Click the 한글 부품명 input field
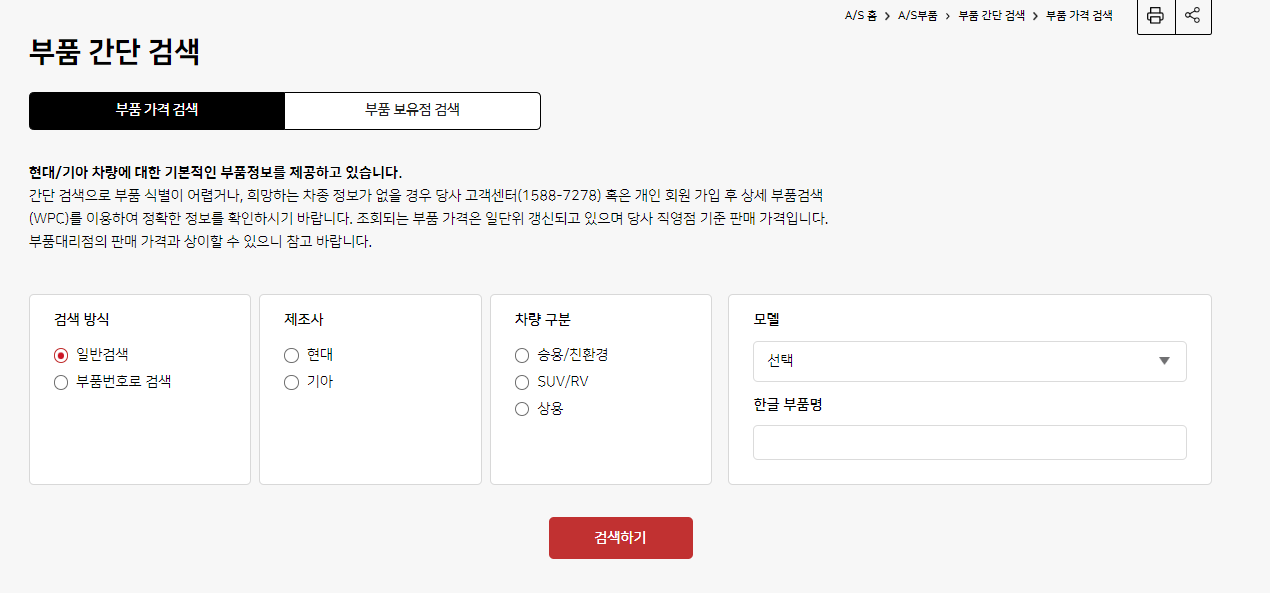Viewport: 1270px width, 593px height. pos(968,442)
